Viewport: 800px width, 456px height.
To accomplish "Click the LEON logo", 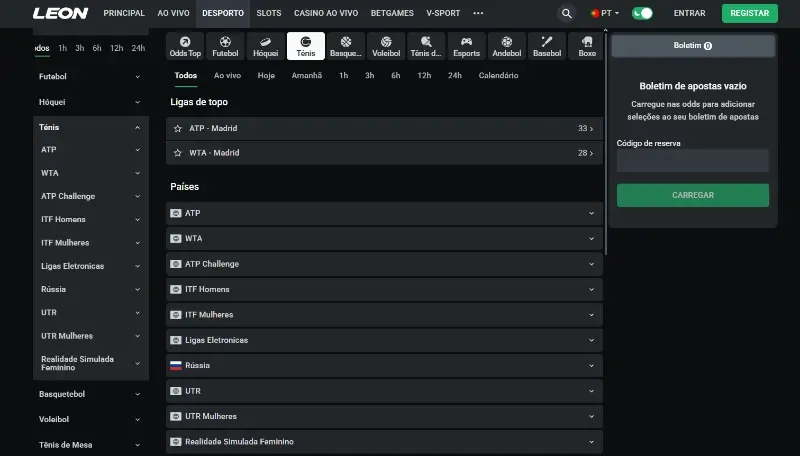I will (60, 13).
